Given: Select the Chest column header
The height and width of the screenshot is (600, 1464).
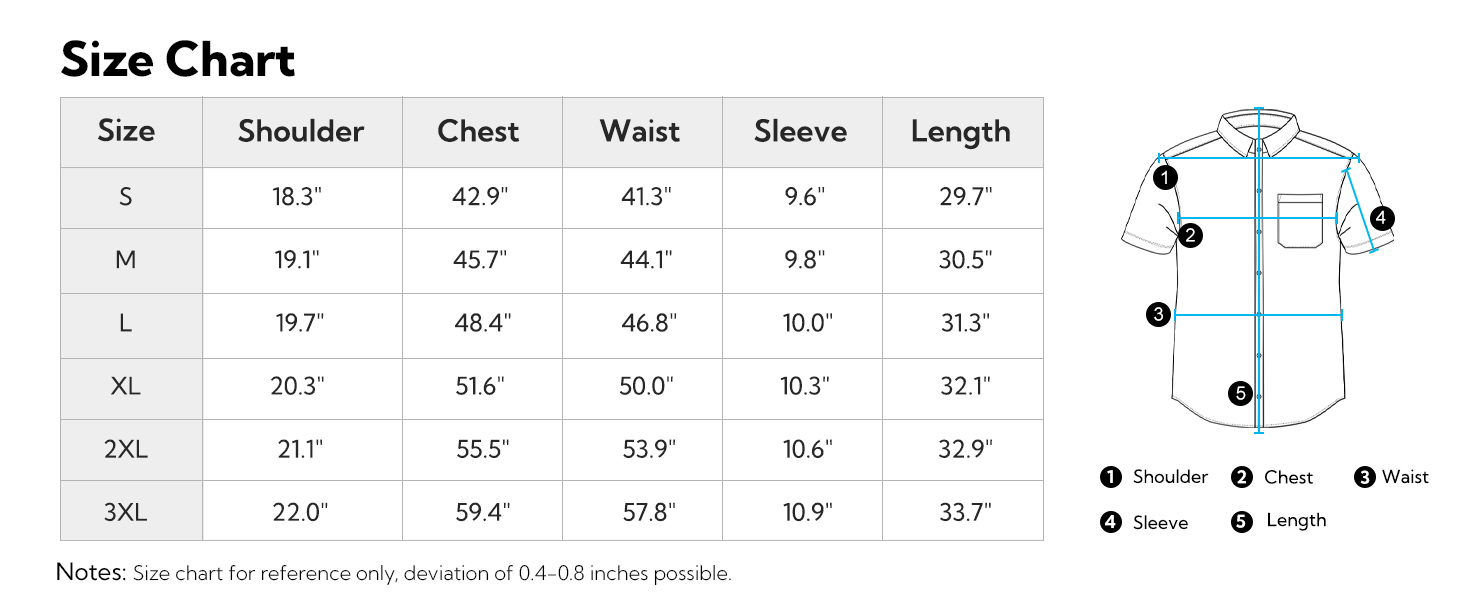Looking at the screenshot, I should point(478,132).
